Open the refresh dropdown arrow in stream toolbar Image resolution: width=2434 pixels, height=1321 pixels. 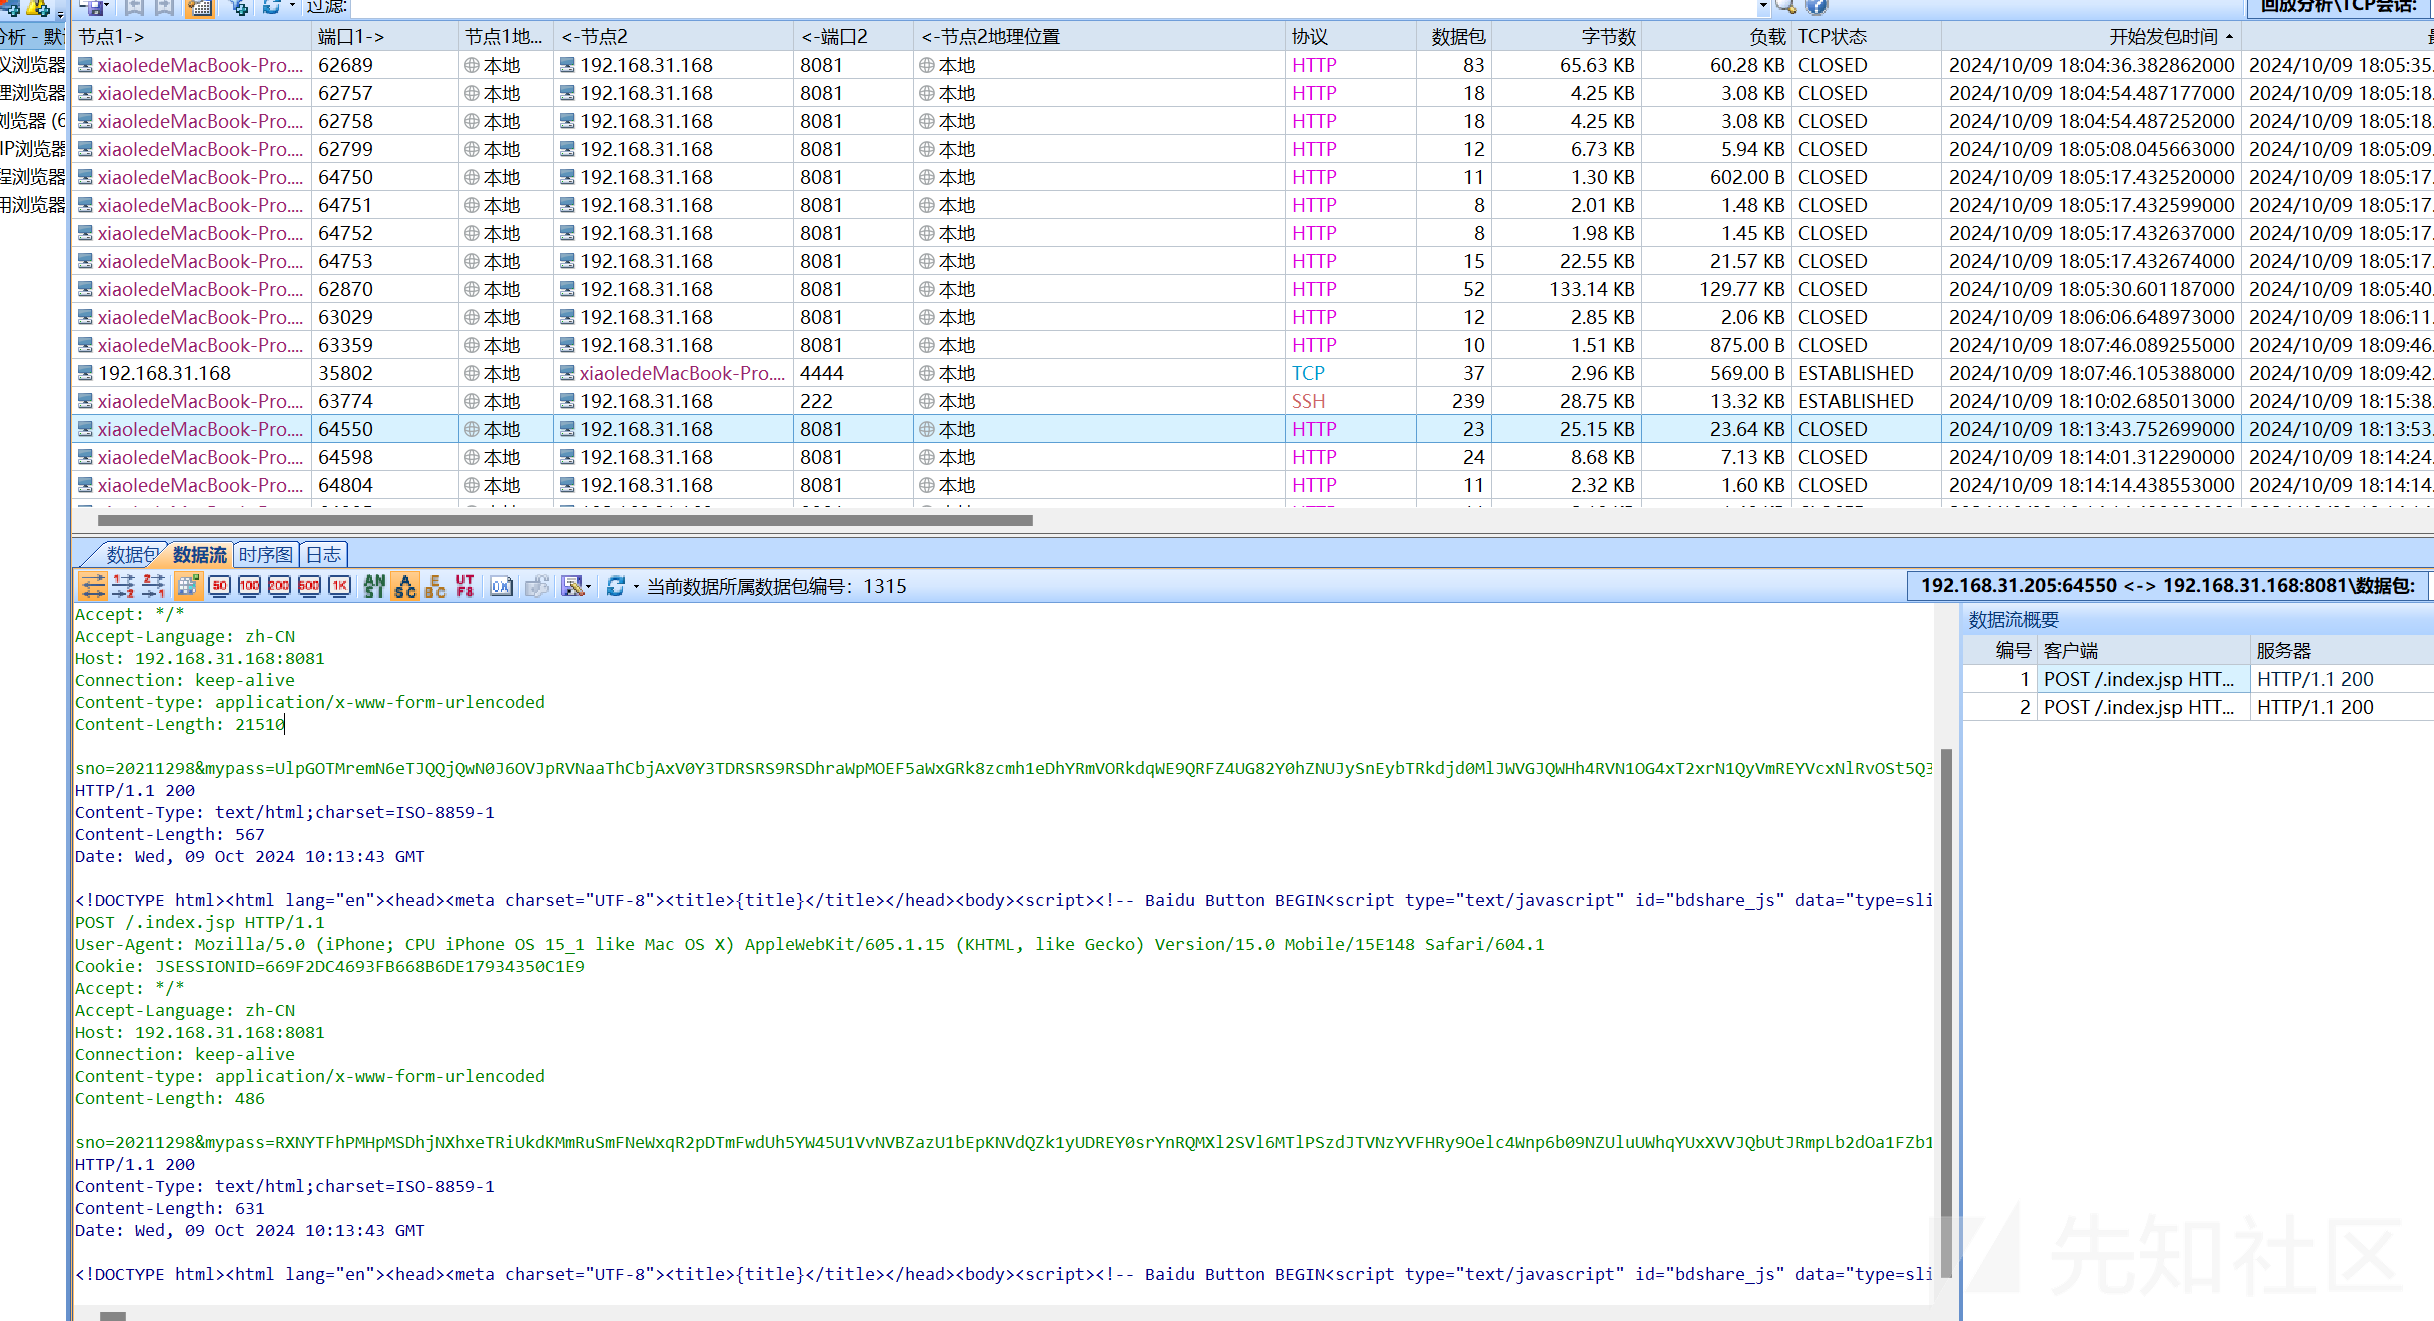click(636, 587)
